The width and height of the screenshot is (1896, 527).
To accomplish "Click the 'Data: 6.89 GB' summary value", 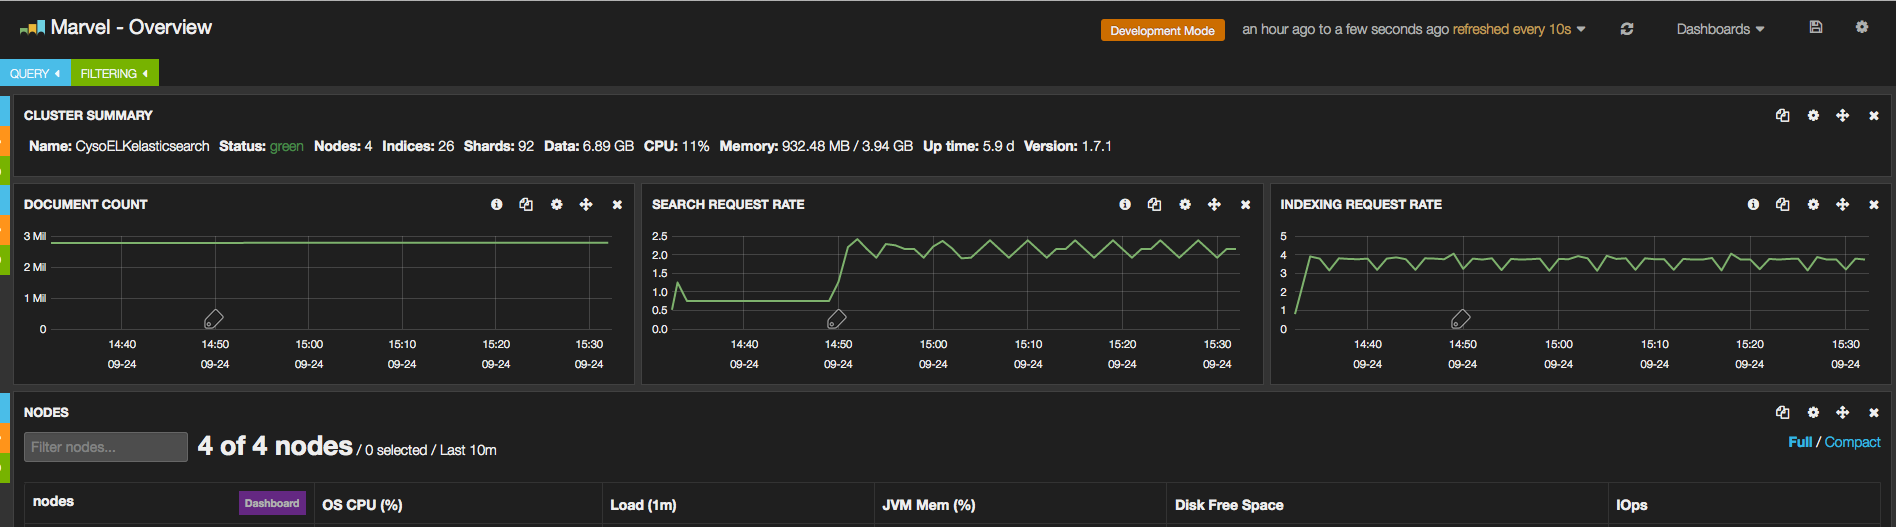I will click(589, 146).
